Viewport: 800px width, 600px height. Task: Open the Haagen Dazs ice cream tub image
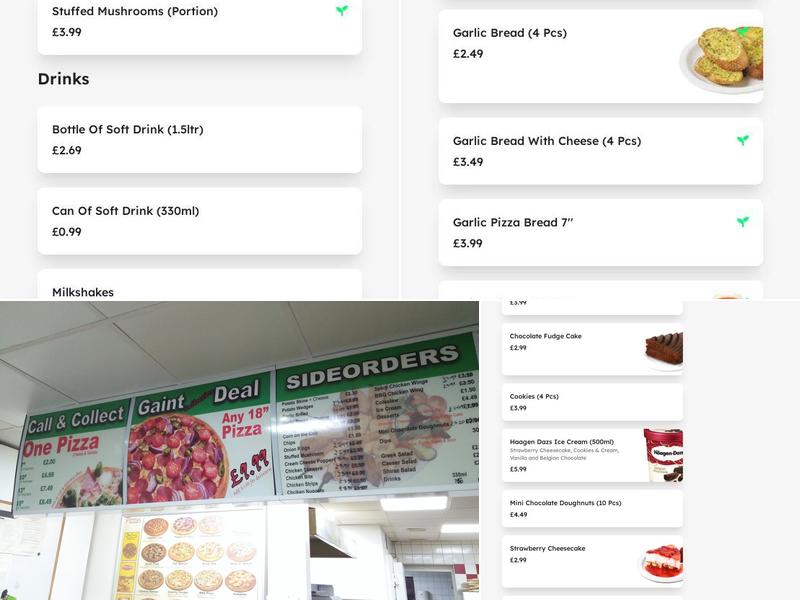tap(663, 455)
